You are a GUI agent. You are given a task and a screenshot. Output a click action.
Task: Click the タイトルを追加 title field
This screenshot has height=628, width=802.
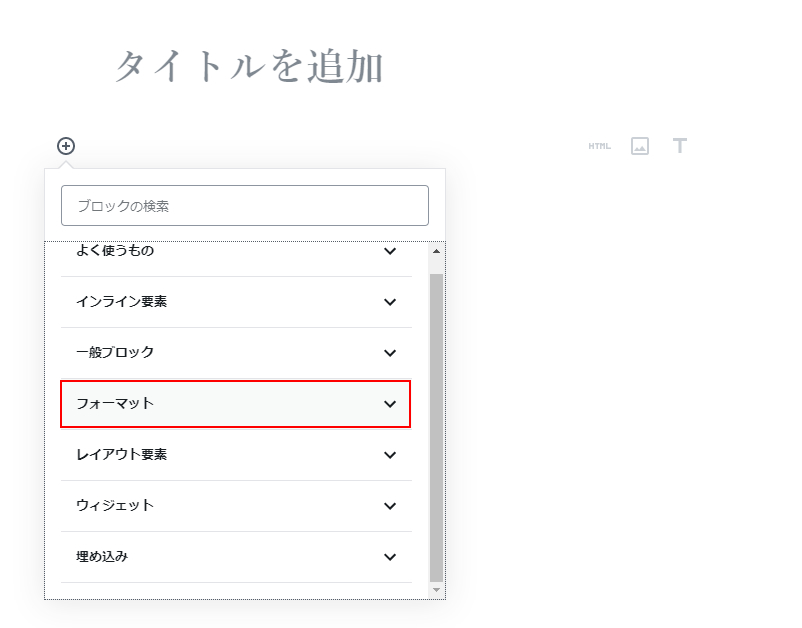[249, 67]
